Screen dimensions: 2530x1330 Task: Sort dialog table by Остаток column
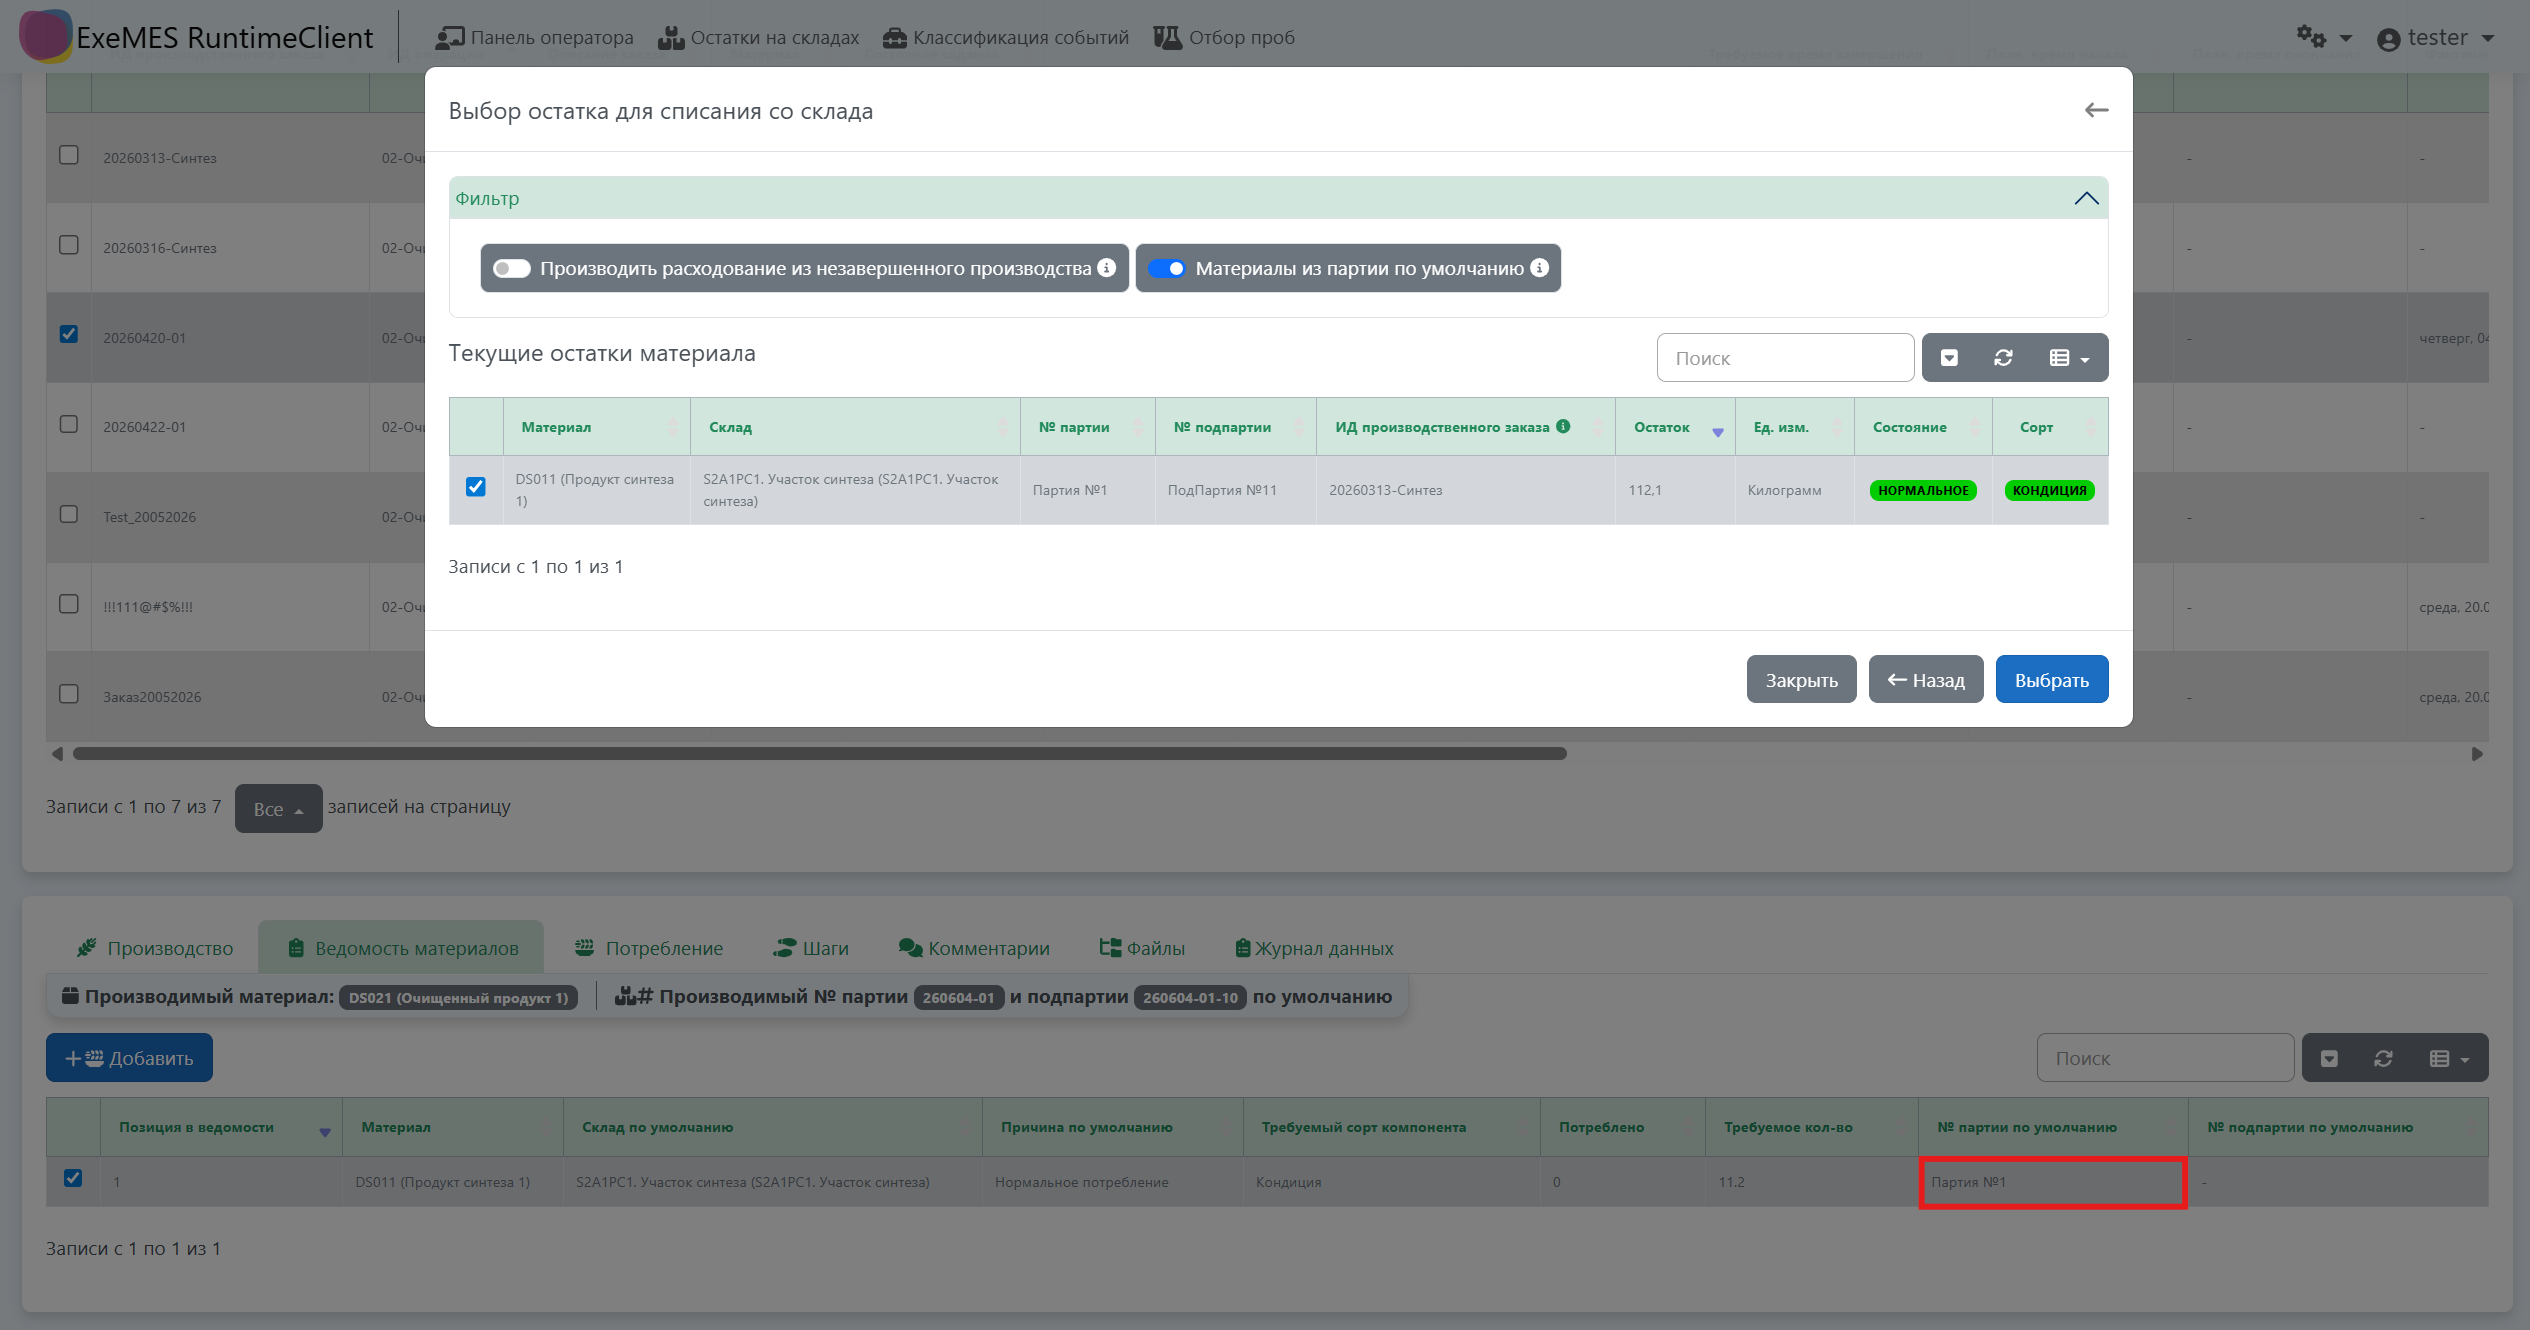tap(1675, 427)
